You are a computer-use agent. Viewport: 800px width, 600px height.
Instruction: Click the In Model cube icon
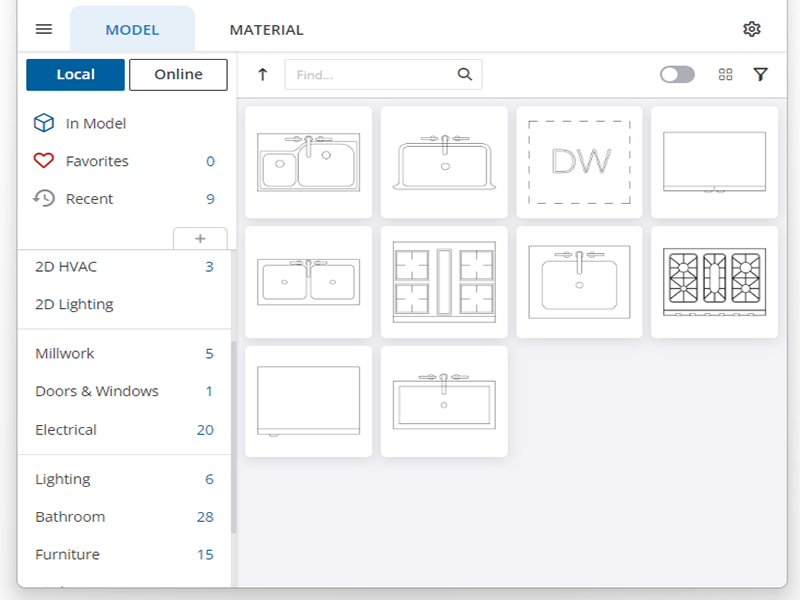pos(43,123)
